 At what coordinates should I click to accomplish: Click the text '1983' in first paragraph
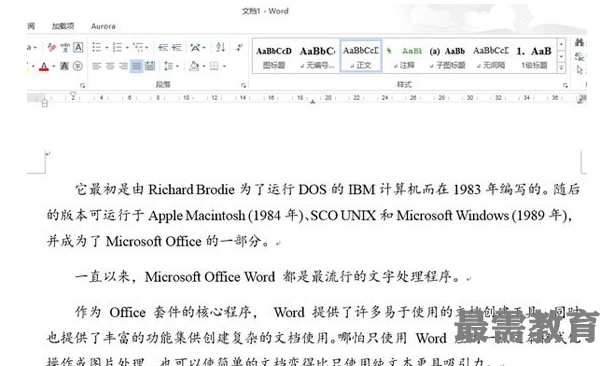(467, 189)
